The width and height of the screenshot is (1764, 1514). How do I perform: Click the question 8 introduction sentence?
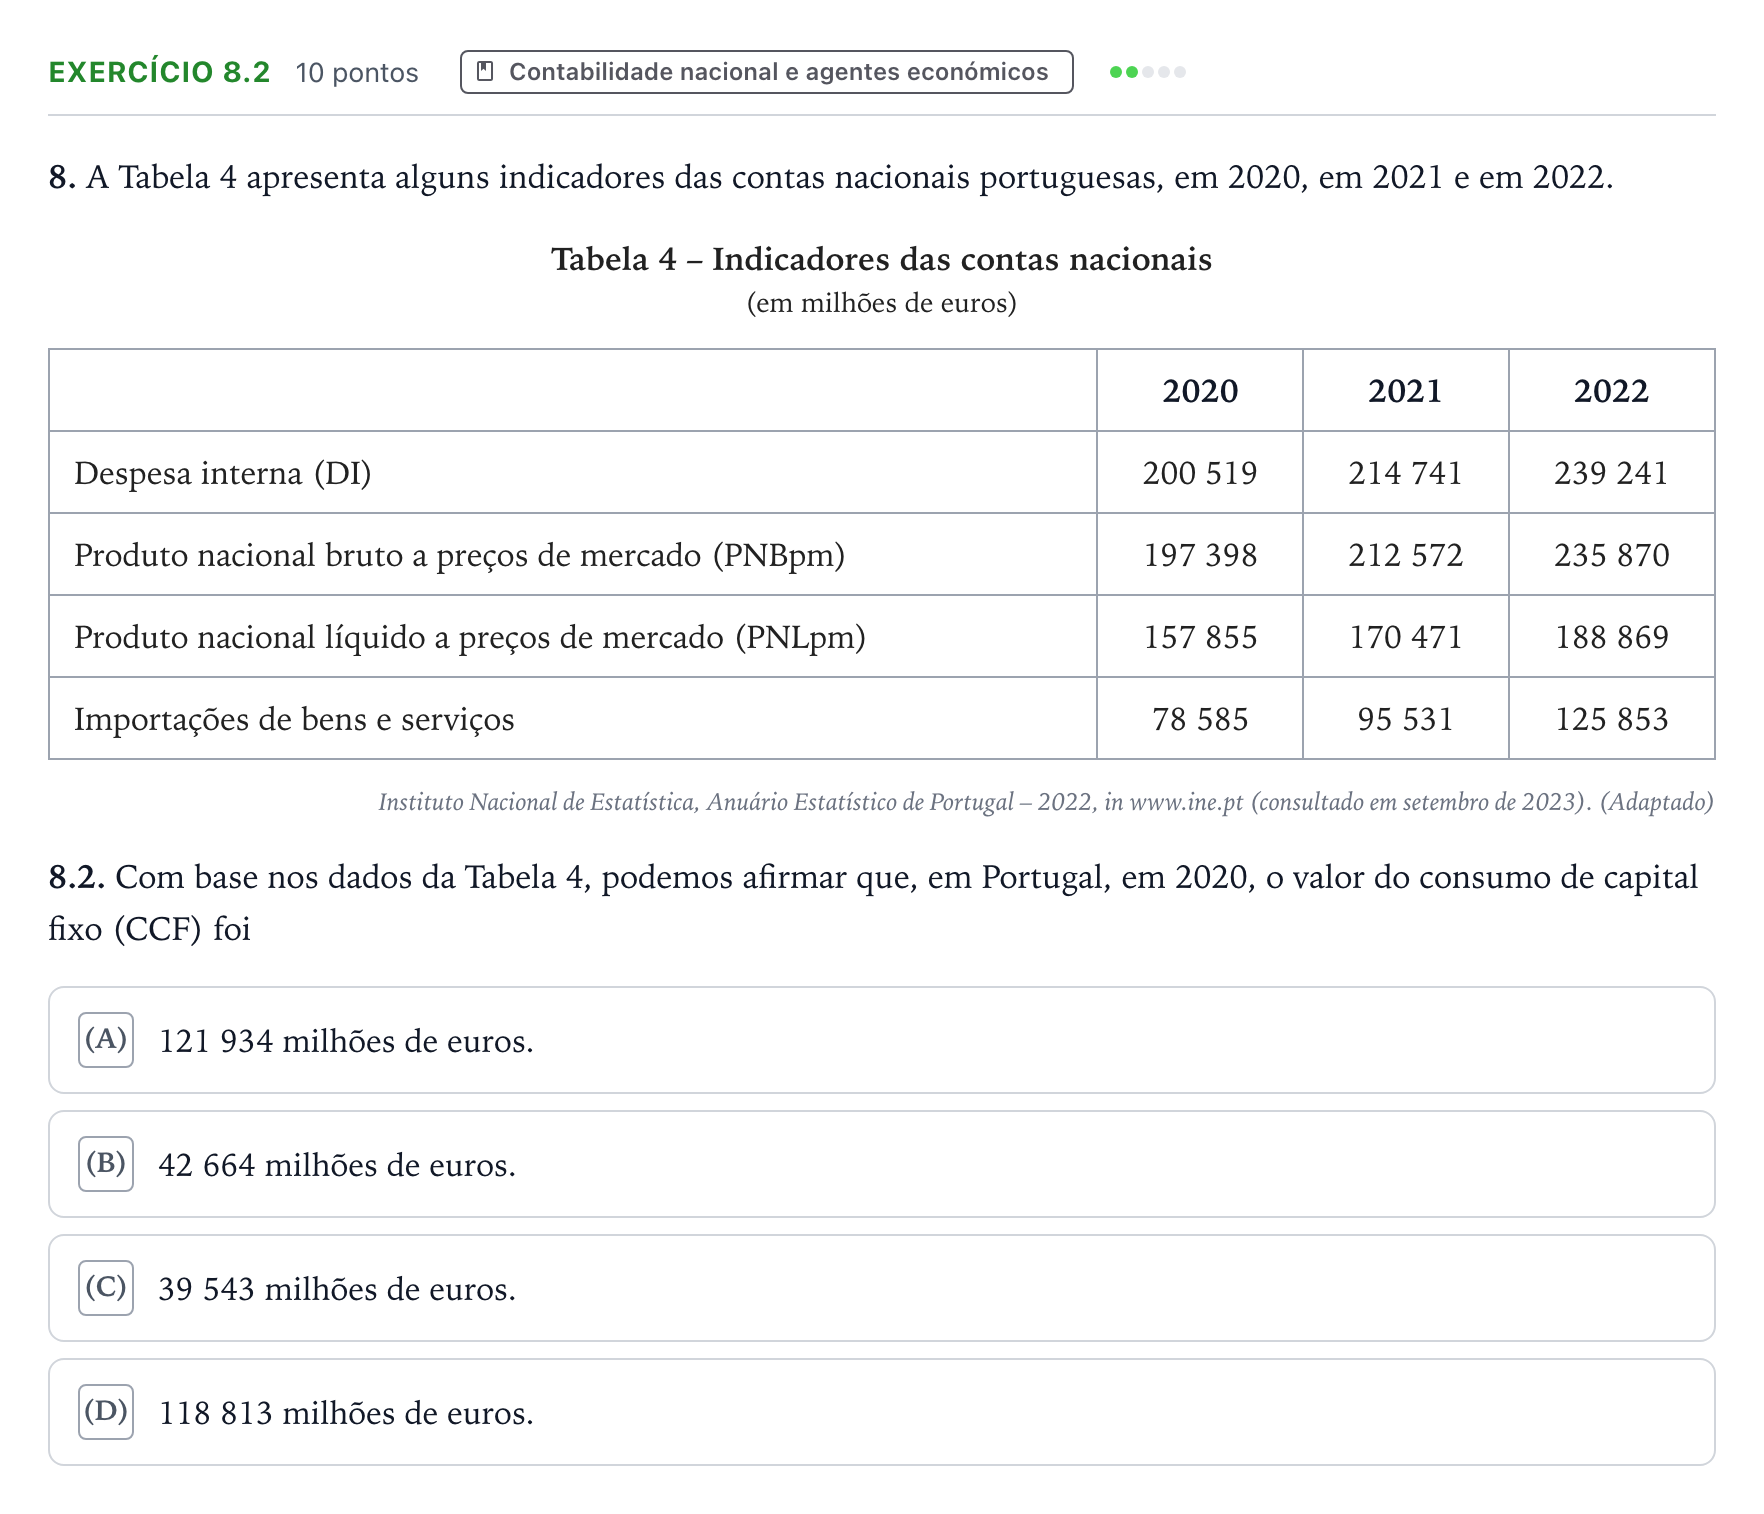[x=831, y=177]
